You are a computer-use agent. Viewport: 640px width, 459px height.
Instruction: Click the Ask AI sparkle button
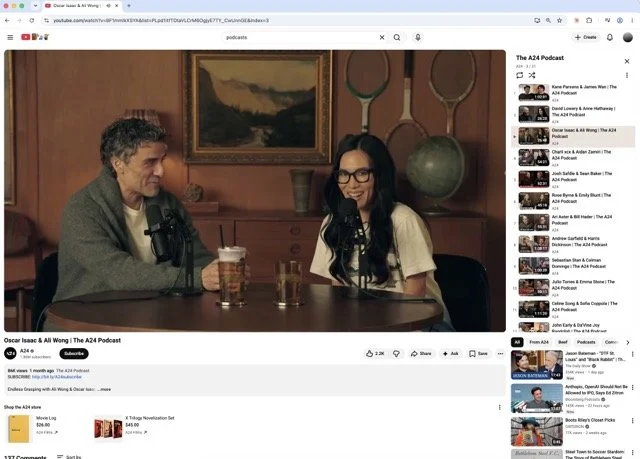pos(450,354)
